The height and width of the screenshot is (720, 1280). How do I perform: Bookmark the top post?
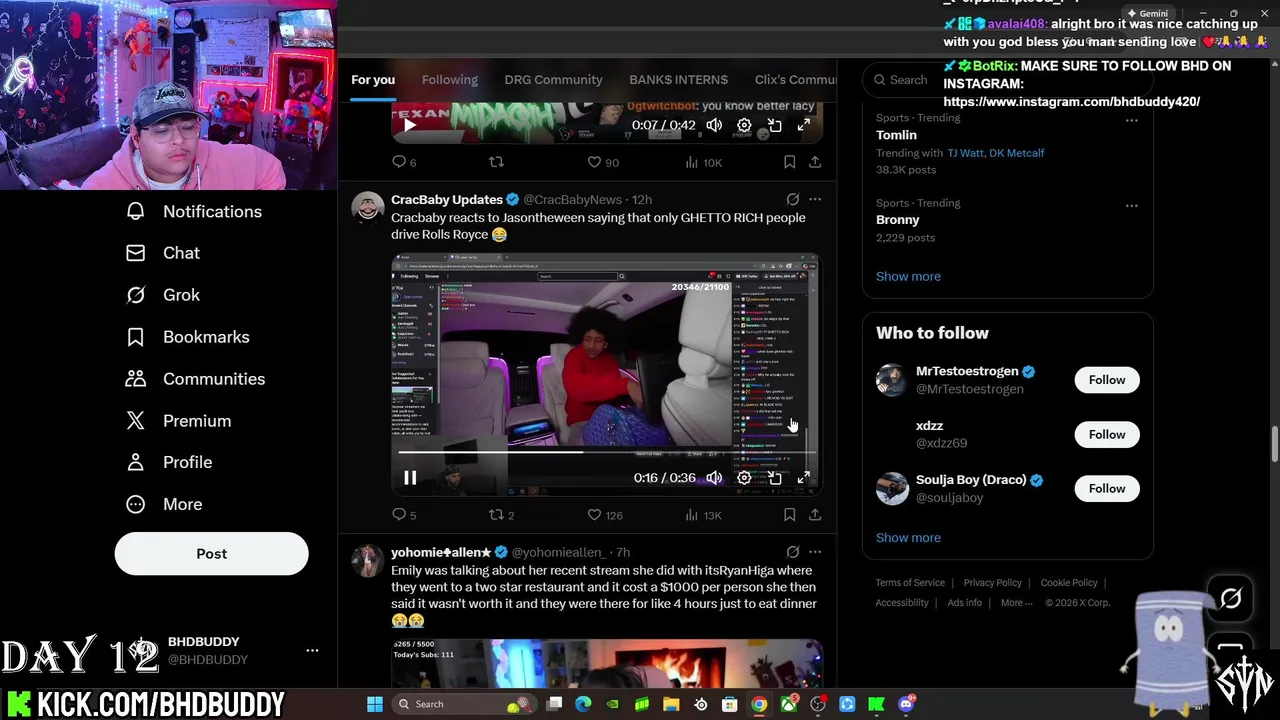pos(789,162)
